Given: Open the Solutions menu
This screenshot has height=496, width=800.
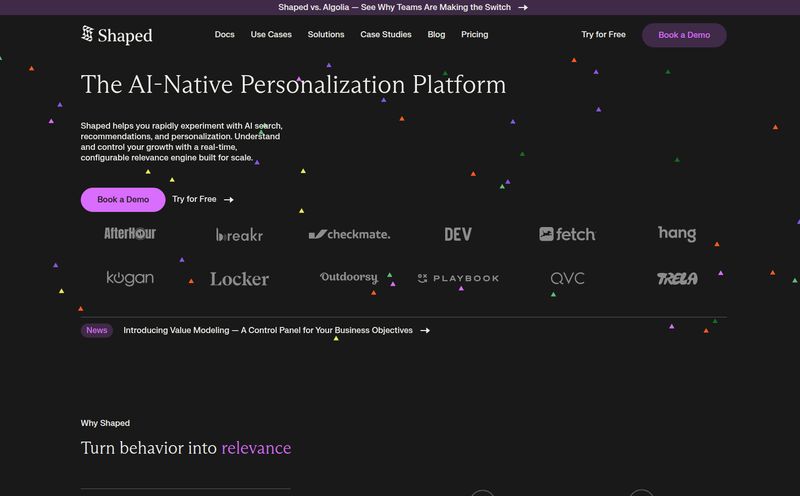Looking at the screenshot, I should (x=326, y=35).
